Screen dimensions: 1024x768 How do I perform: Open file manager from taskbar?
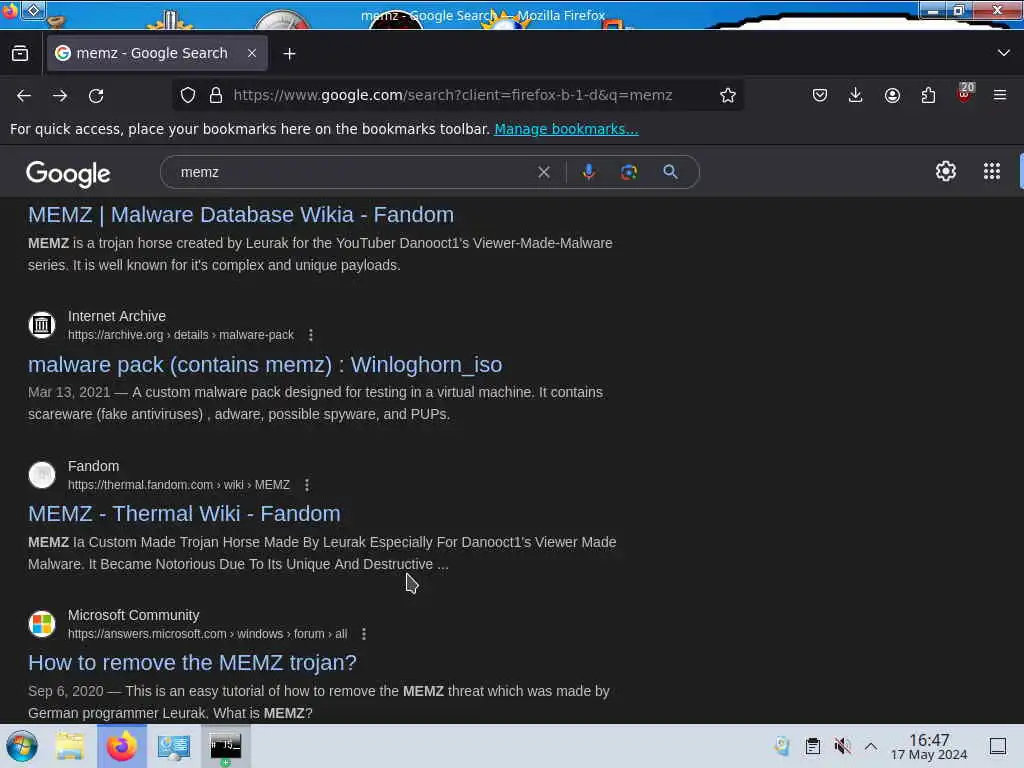[70, 746]
